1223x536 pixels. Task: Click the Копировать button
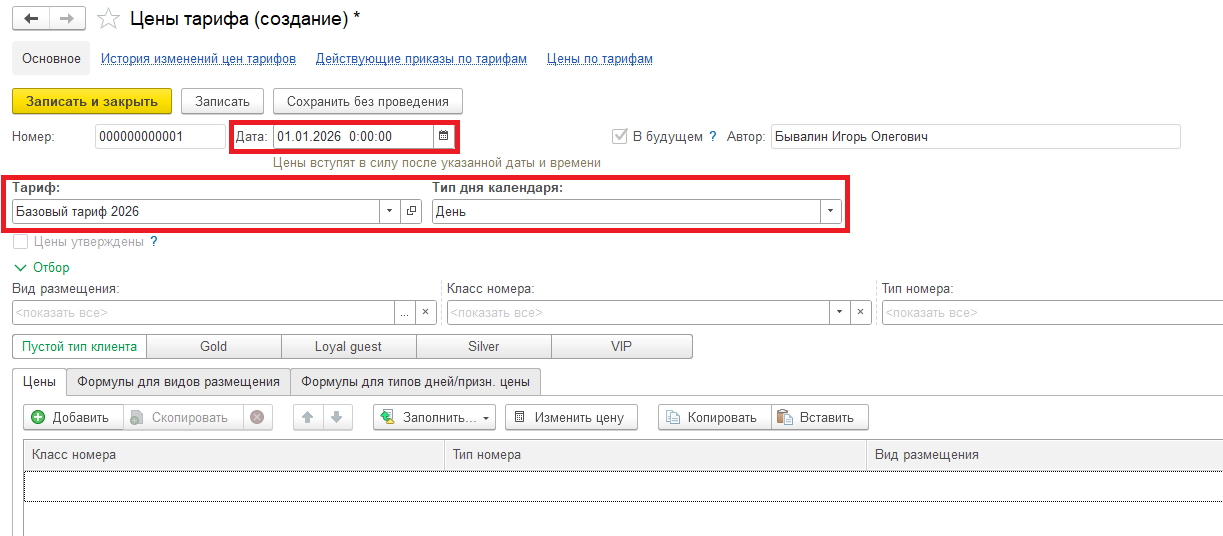pyautogui.click(x=715, y=417)
